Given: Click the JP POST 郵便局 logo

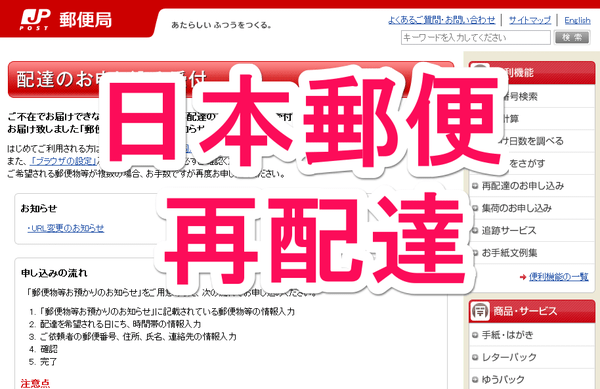Looking at the screenshot, I should coord(66,20).
